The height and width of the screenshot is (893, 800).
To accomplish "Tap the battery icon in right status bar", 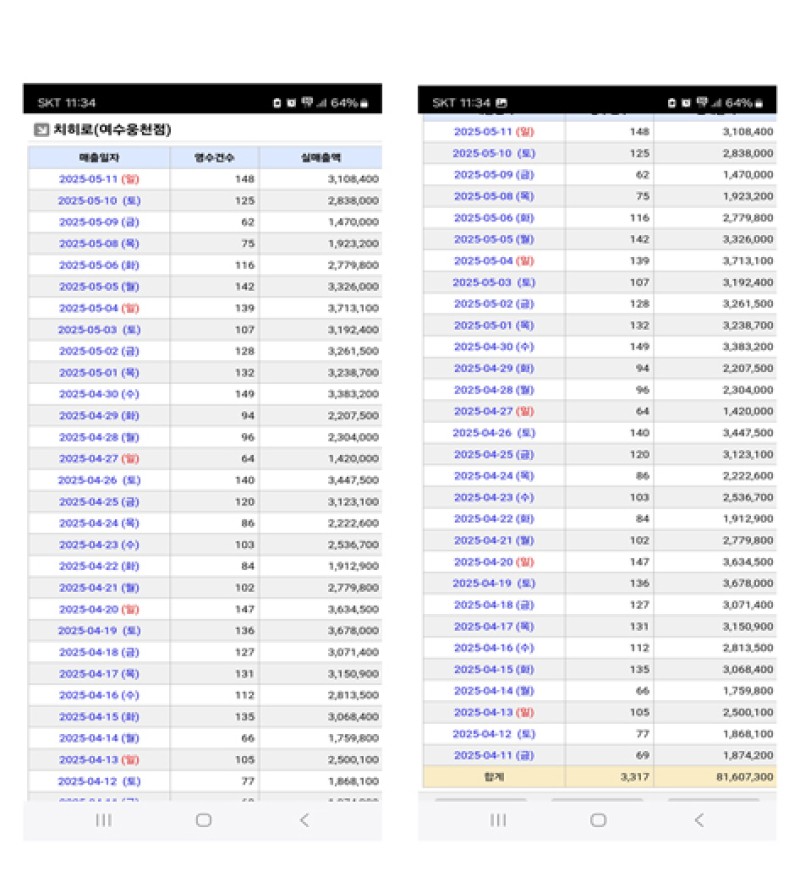I will pyautogui.click(x=759, y=103).
